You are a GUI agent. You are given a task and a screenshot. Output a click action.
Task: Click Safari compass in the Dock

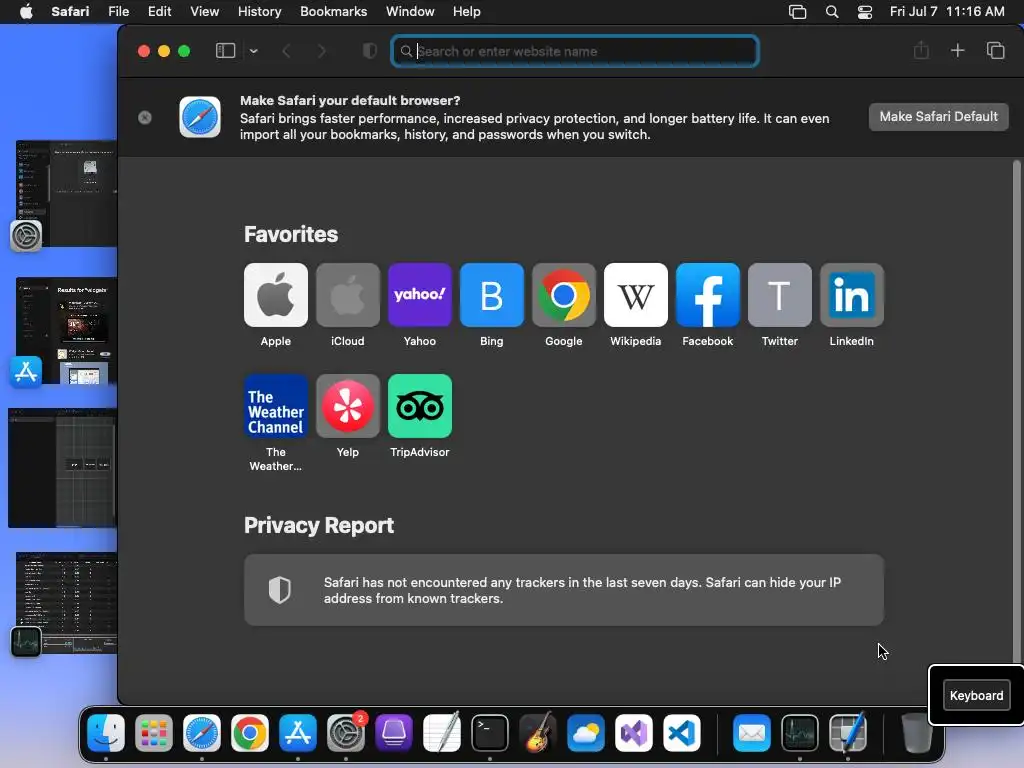pyautogui.click(x=201, y=733)
